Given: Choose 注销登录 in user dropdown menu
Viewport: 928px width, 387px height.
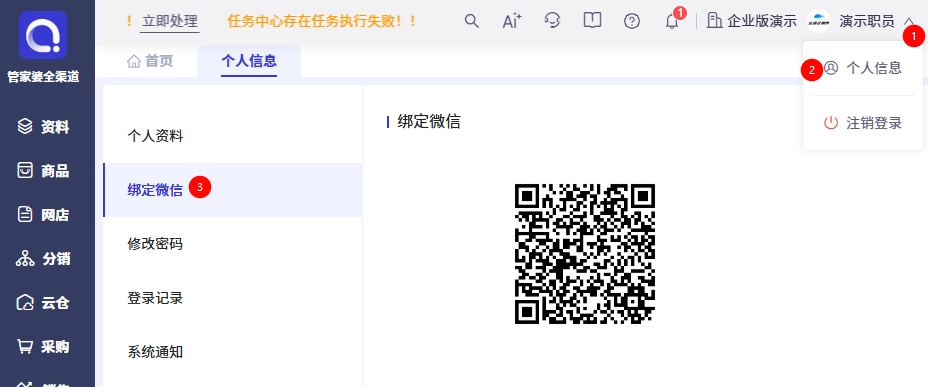Looking at the screenshot, I should click(863, 123).
